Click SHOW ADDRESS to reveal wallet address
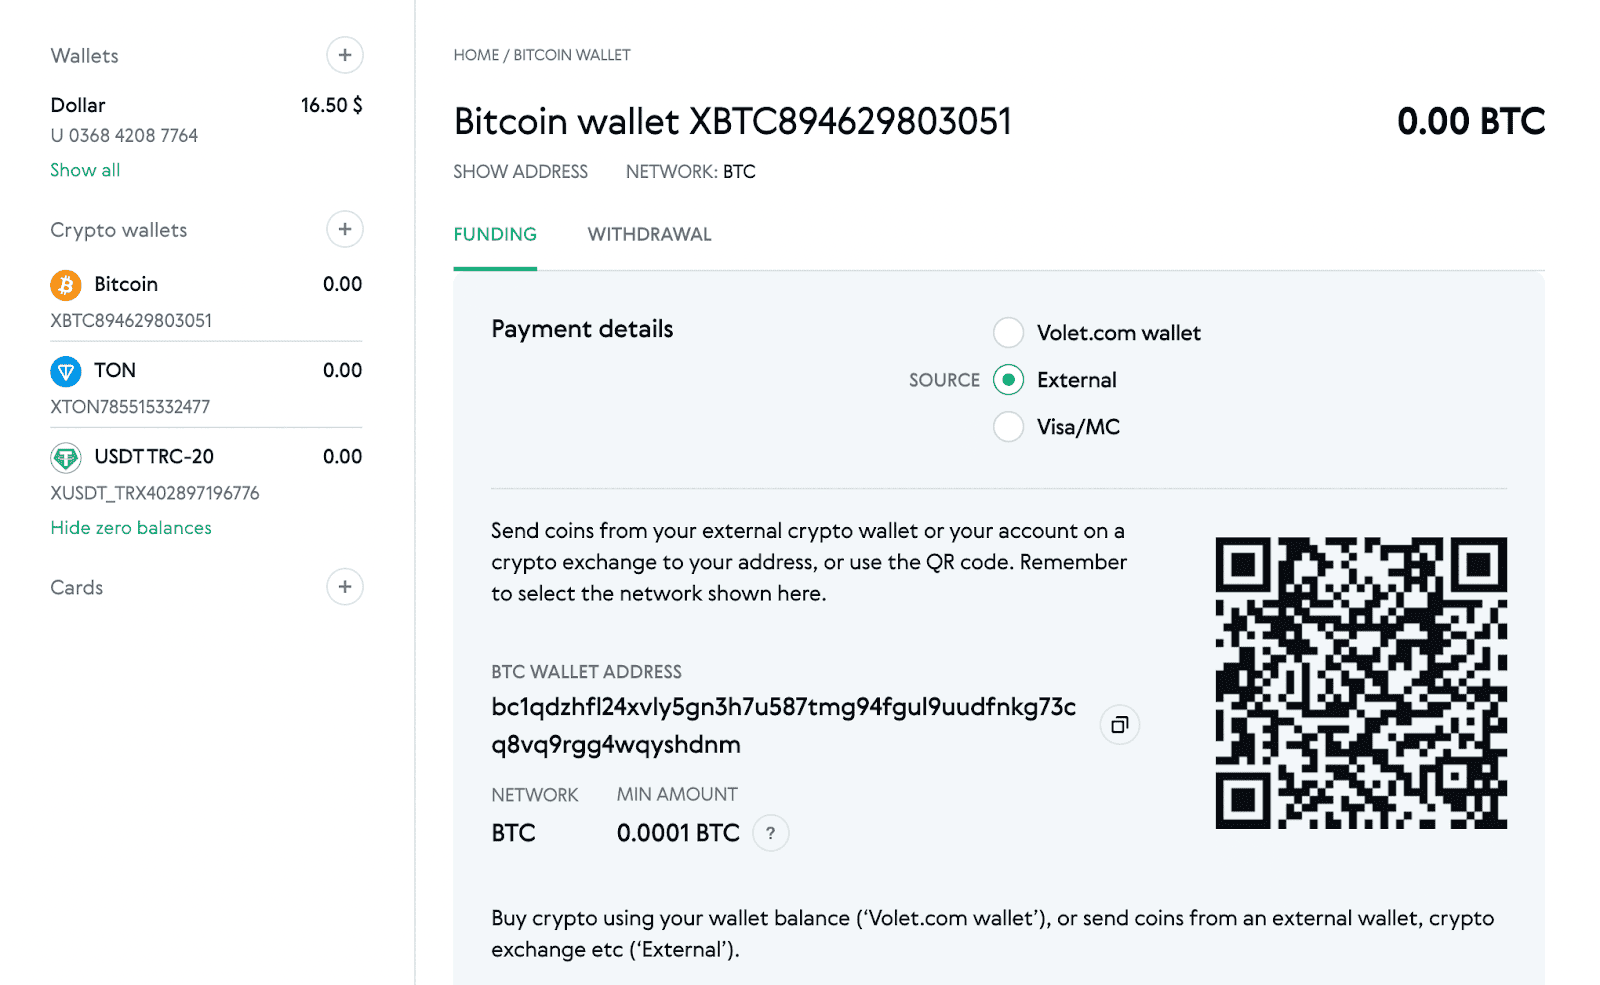The height and width of the screenshot is (985, 1600). [520, 171]
